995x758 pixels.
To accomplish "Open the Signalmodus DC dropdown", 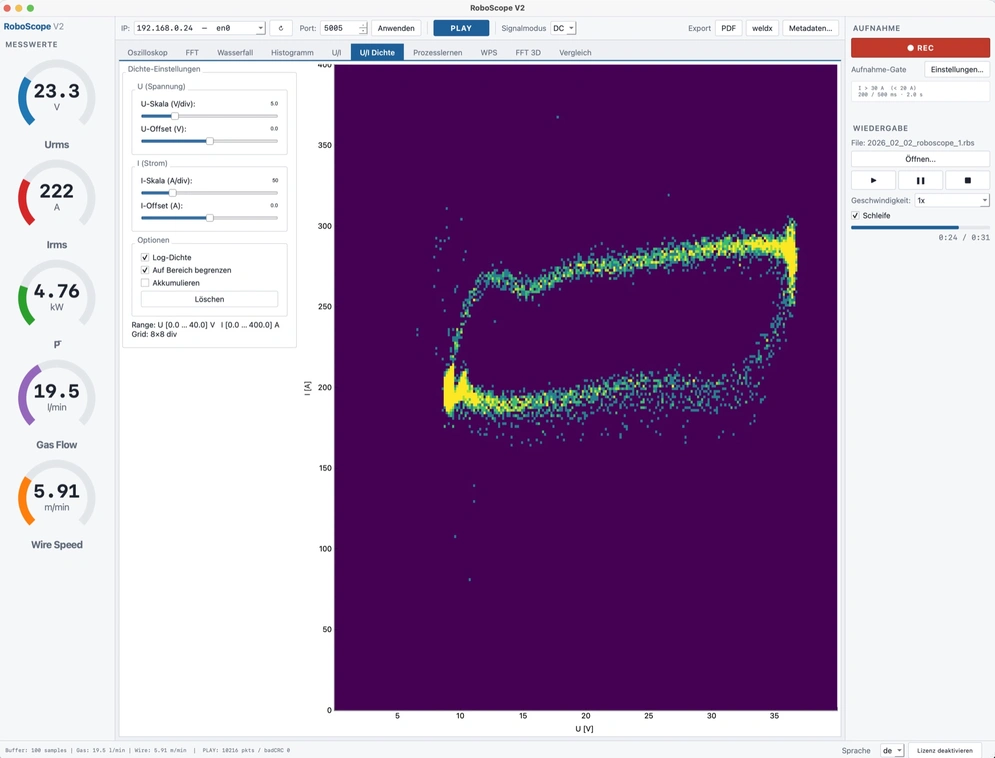I will (563, 28).
